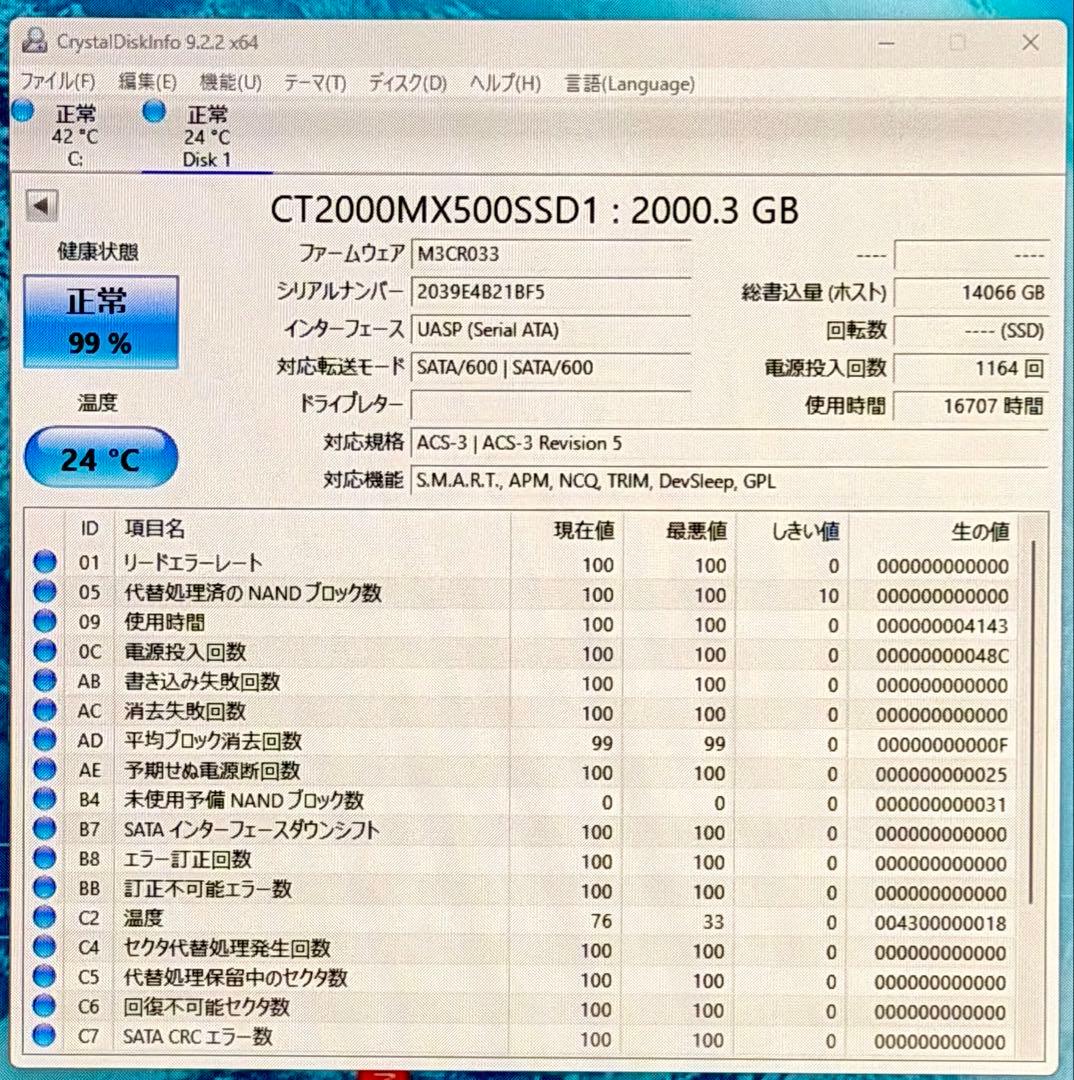This screenshot has width=1074, height=1080.
Task: Click the blue status circle on the Disk 1 tab
Action: (154, 110)
